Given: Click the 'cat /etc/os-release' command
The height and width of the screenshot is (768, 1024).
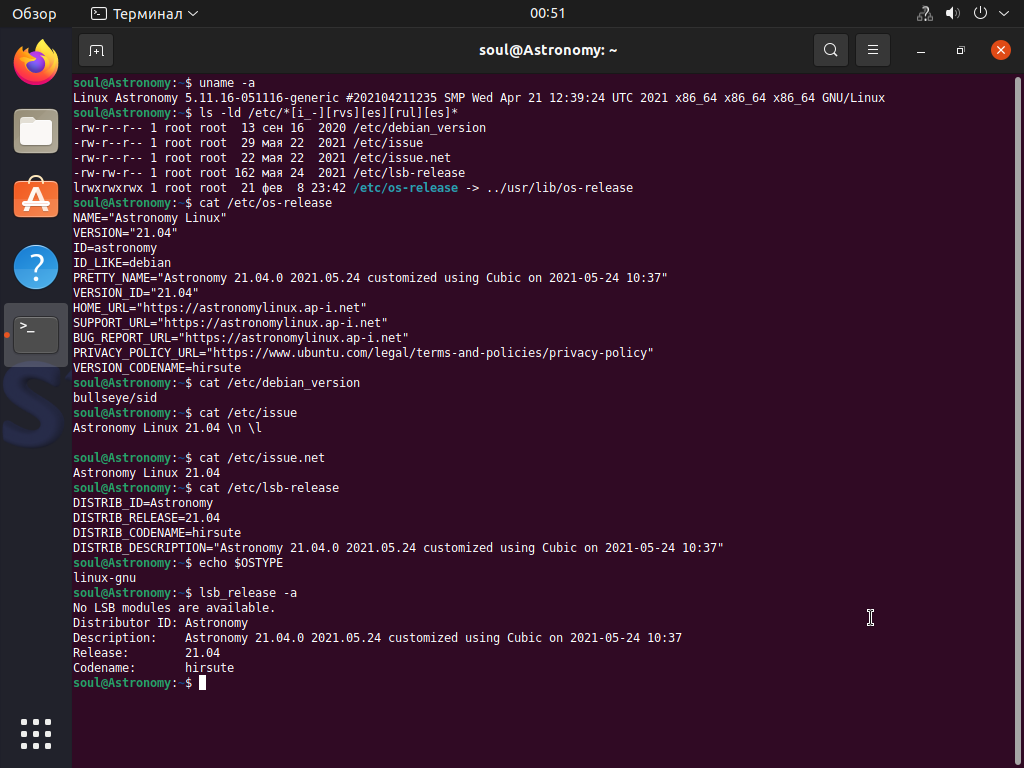Looking at the screenshot, I should coord(265,202).
